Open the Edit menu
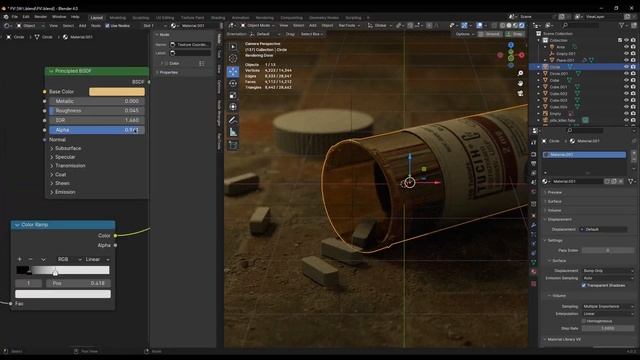640x360 pixels. point(26,17)
